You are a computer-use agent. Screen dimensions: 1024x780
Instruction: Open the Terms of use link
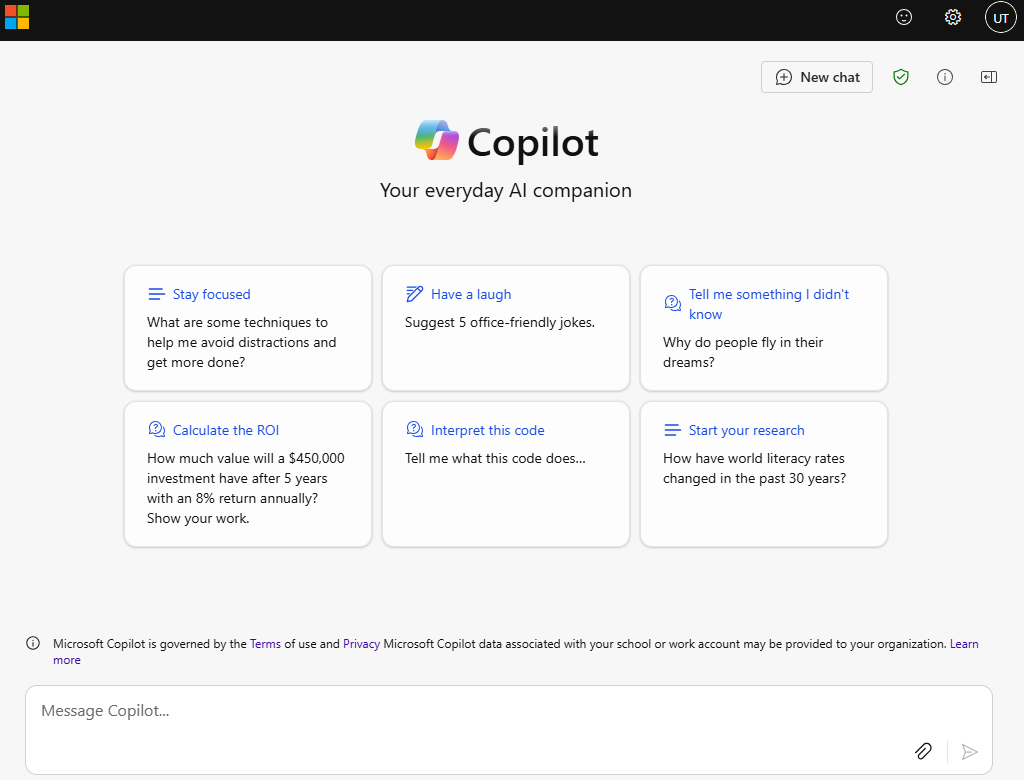265,643
